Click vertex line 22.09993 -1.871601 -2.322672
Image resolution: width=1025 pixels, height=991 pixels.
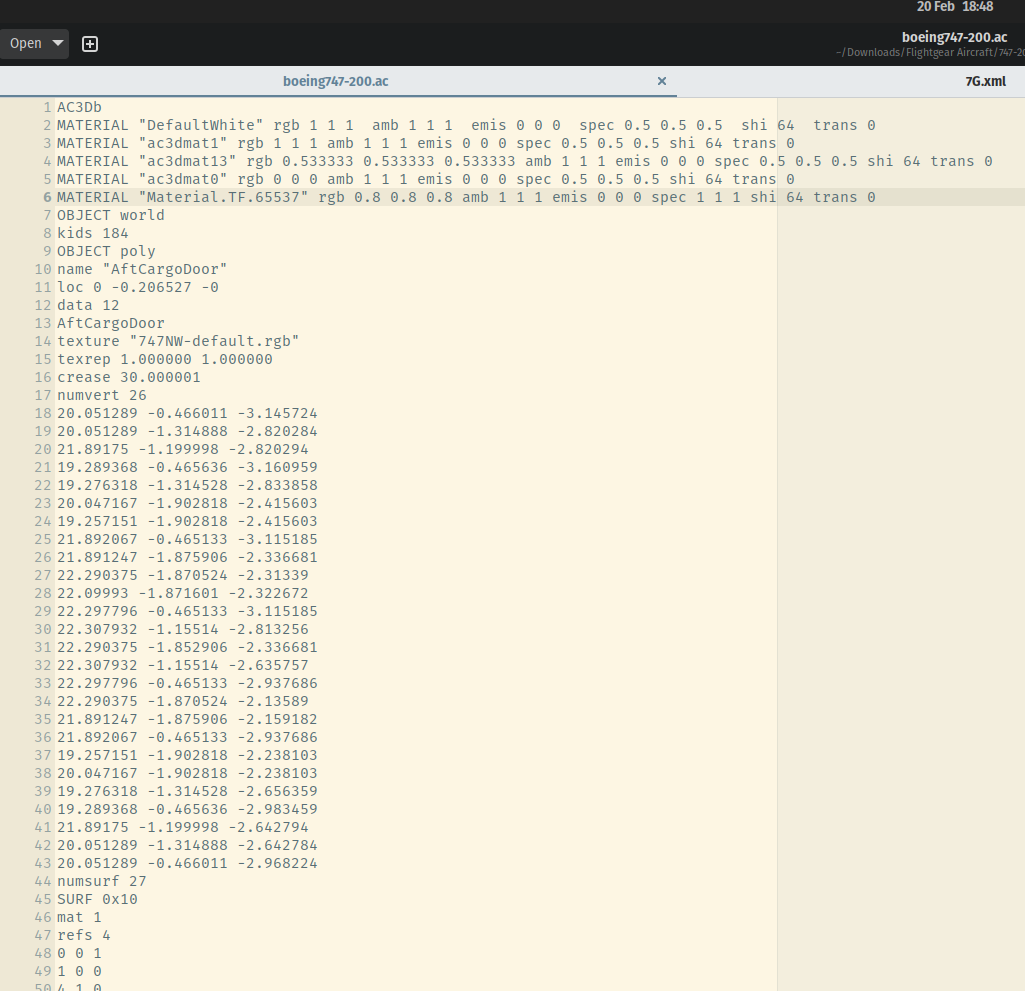182,593
